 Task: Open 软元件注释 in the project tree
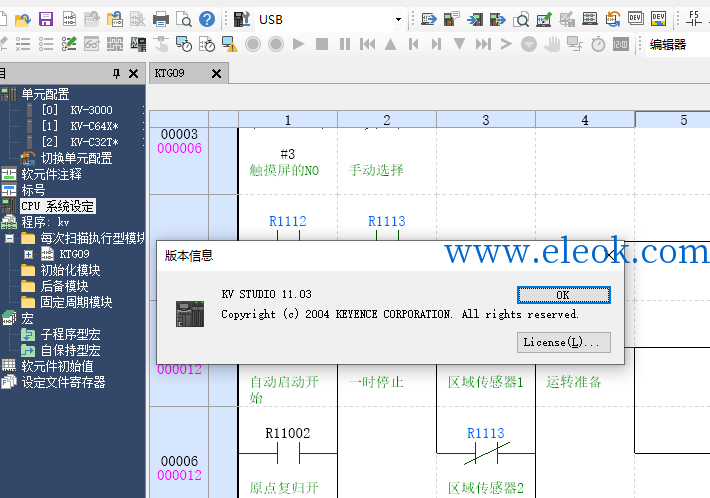pos(51,174)
